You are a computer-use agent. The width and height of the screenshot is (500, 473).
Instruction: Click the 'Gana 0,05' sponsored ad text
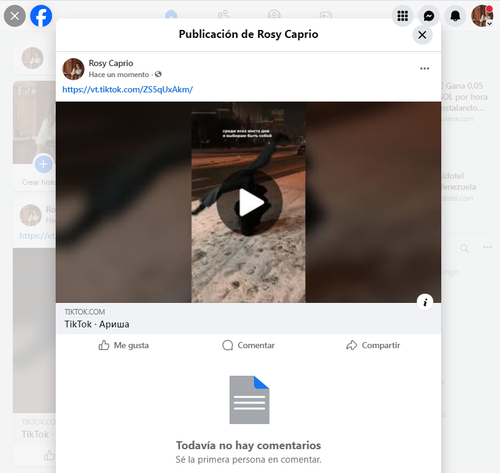click(464, 86)
